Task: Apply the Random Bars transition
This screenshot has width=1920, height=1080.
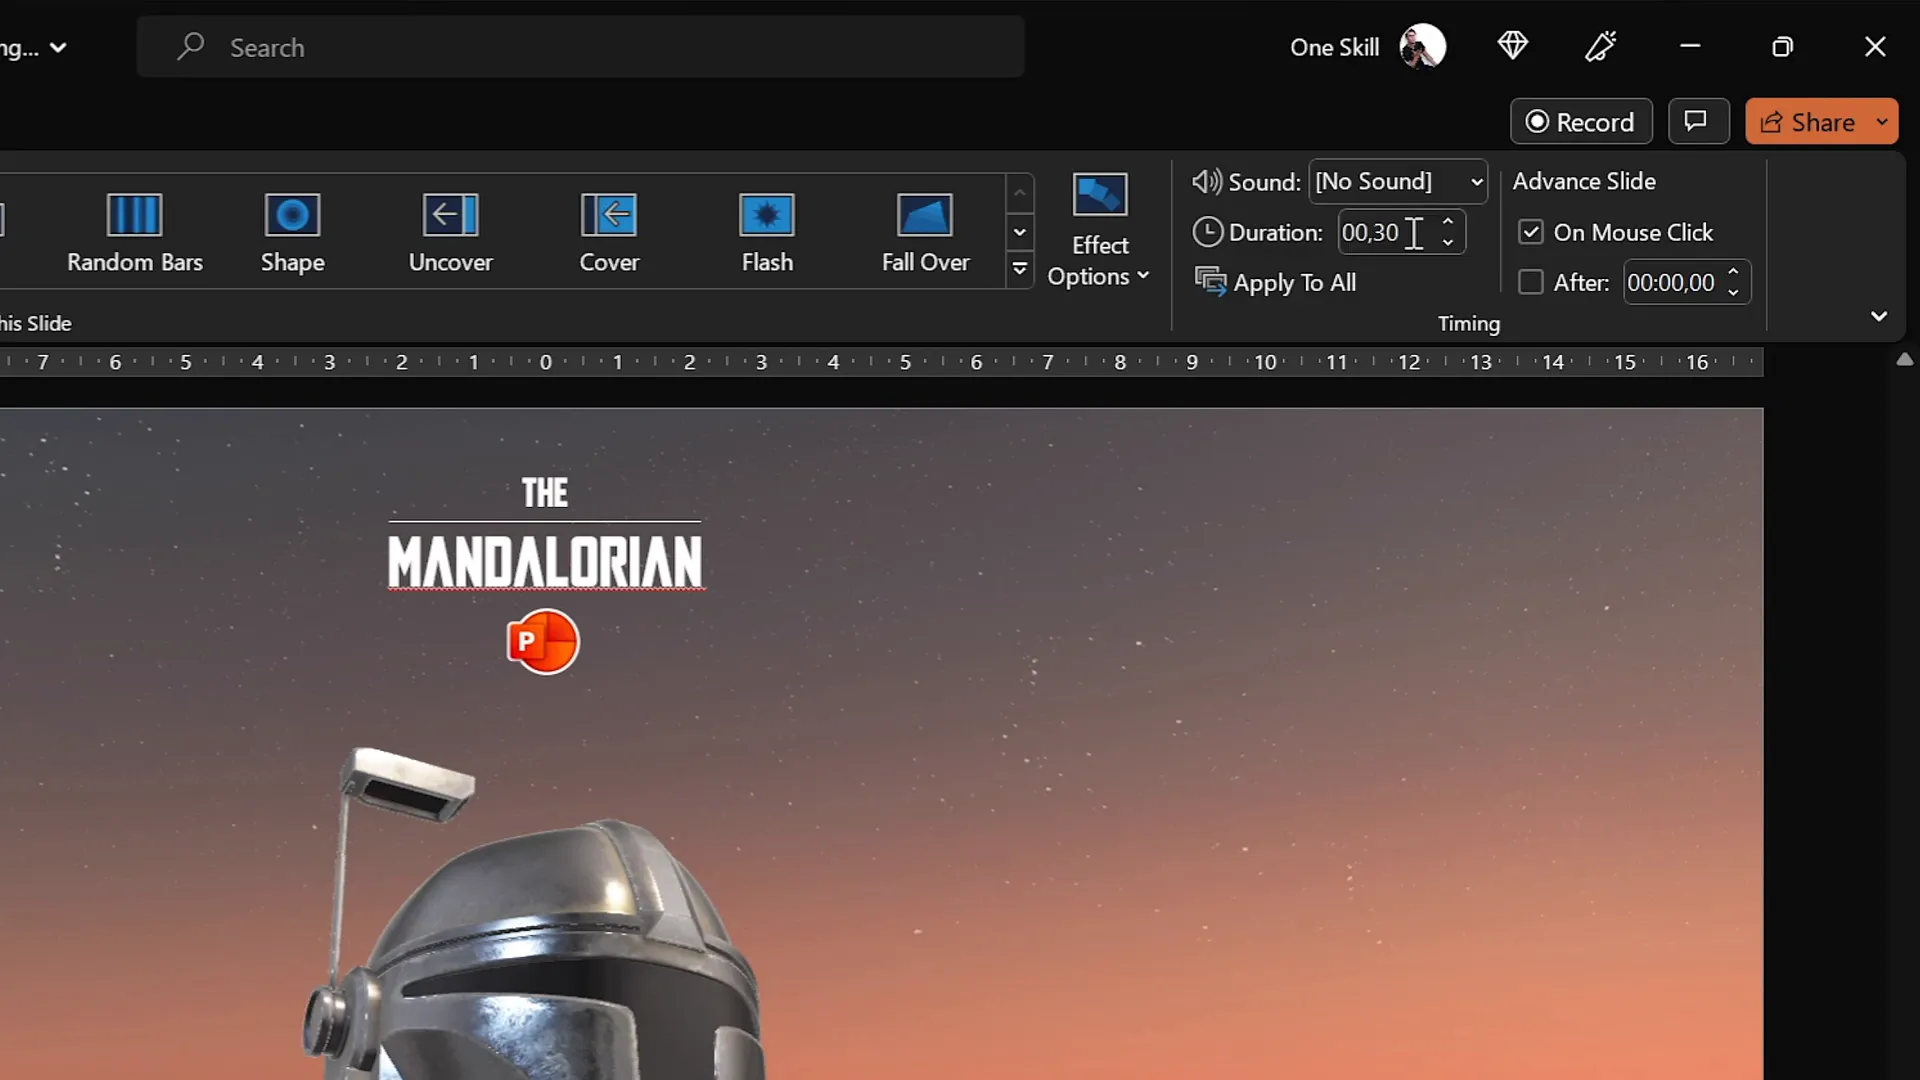Action: click(x=134, y=233)
